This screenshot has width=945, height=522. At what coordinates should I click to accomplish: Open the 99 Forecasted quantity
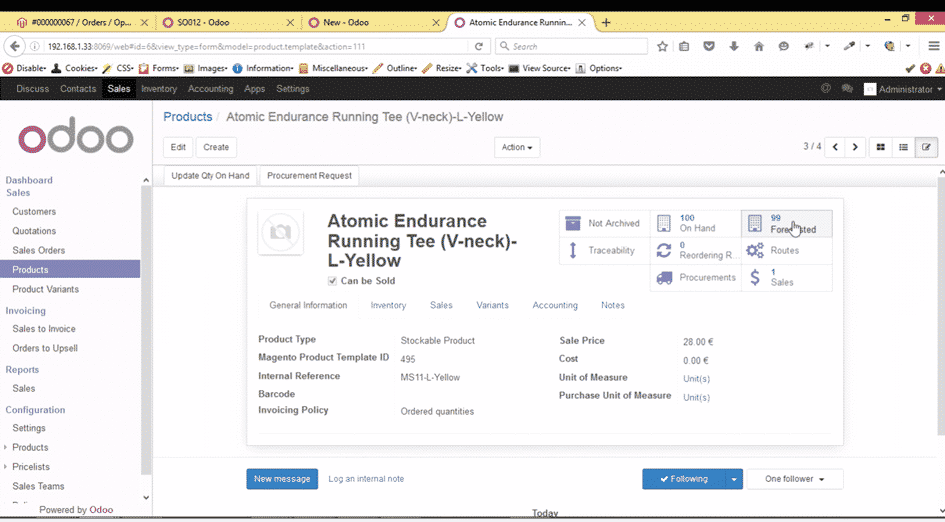(786, 224)
